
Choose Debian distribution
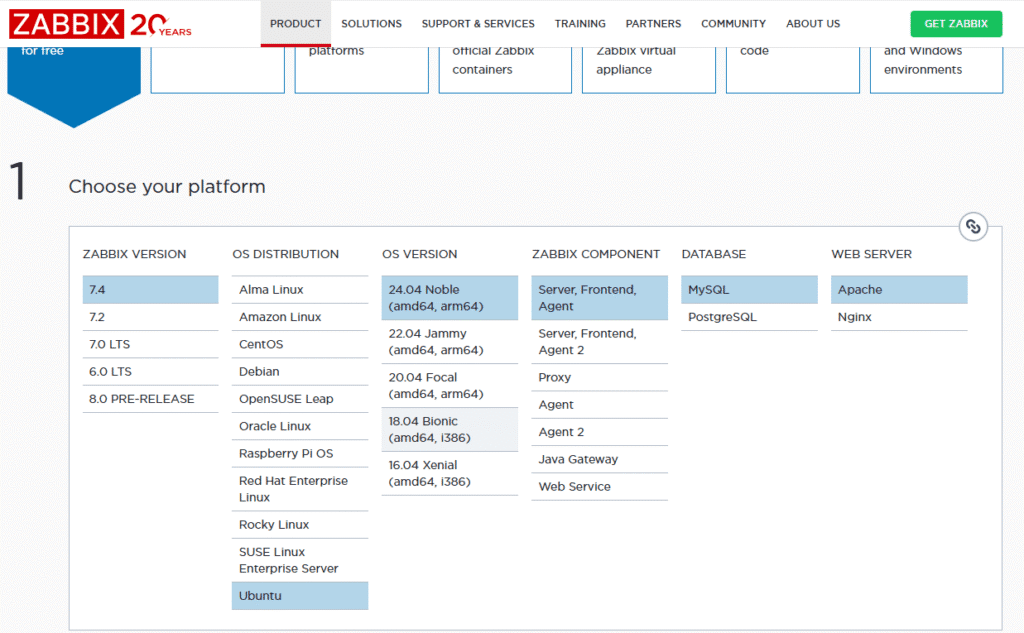click(x=300, y=372)
